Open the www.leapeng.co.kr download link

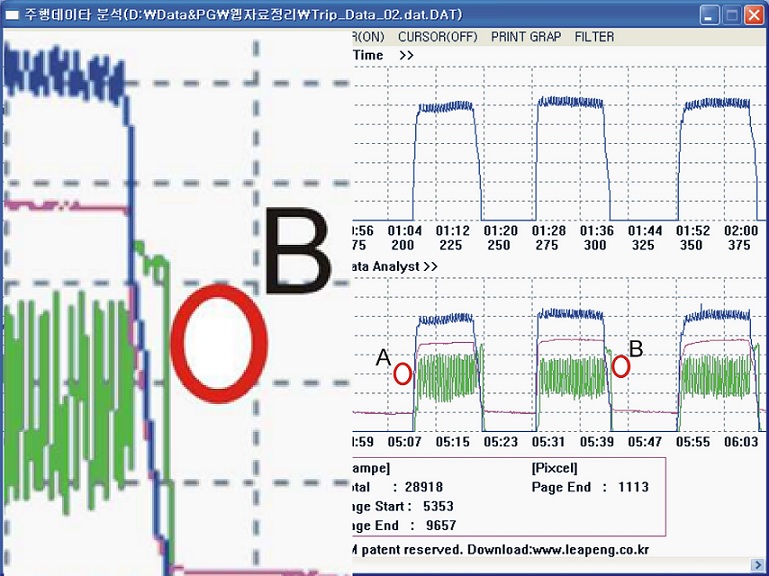pyautogui.click(x=588, y=549)
